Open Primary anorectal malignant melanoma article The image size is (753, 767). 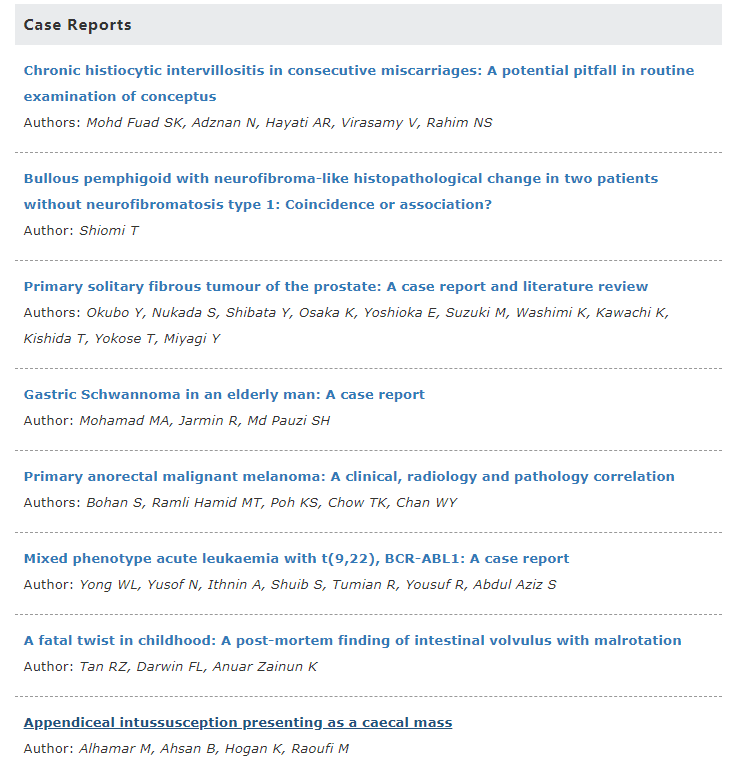click(349, 477)
